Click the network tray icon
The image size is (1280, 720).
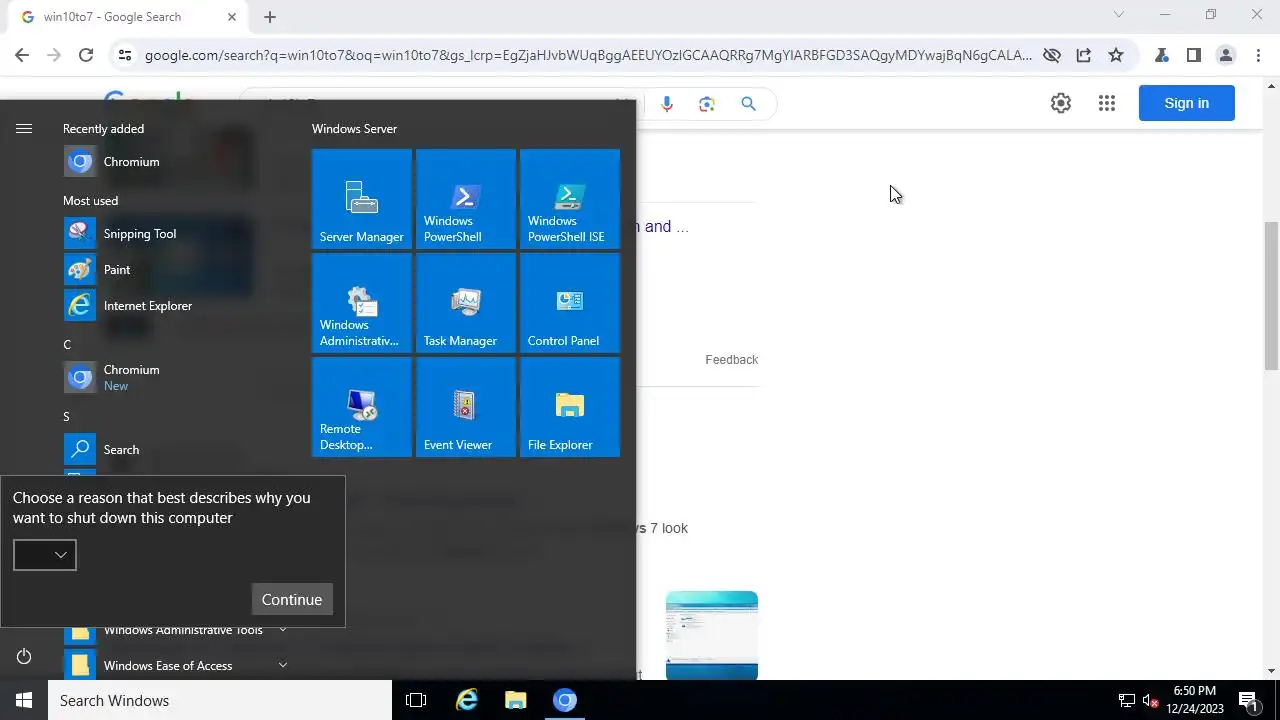pos(1127,700)
